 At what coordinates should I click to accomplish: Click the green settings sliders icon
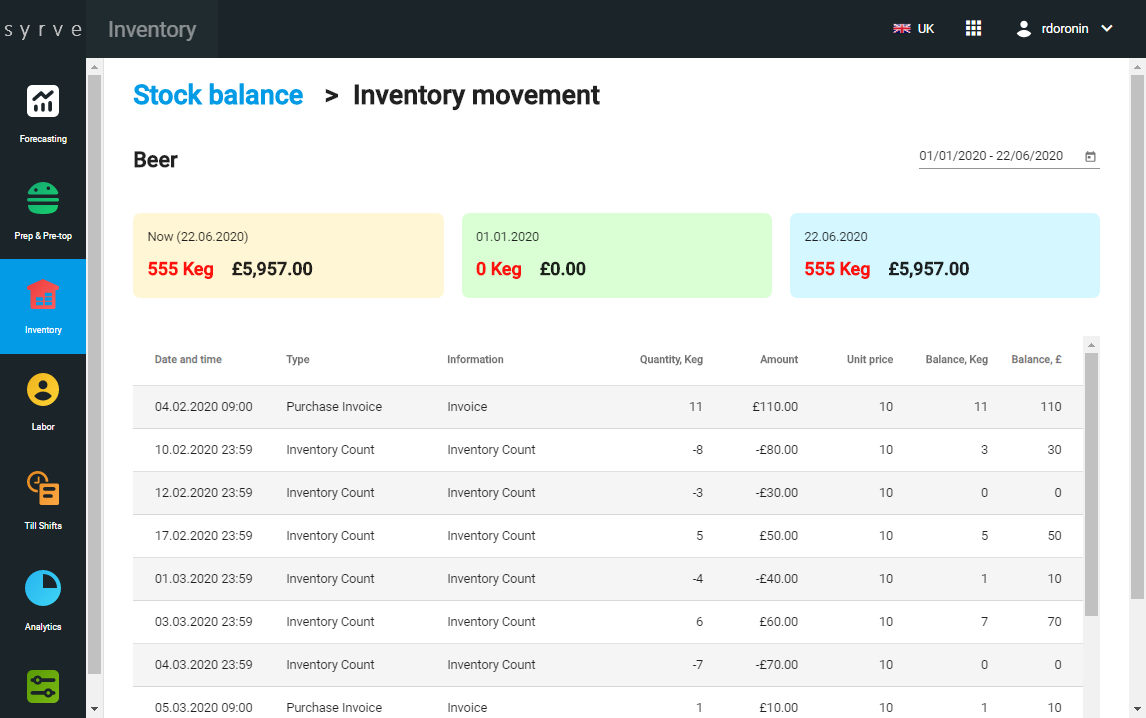pyautogui.click(x=43, y=686)
